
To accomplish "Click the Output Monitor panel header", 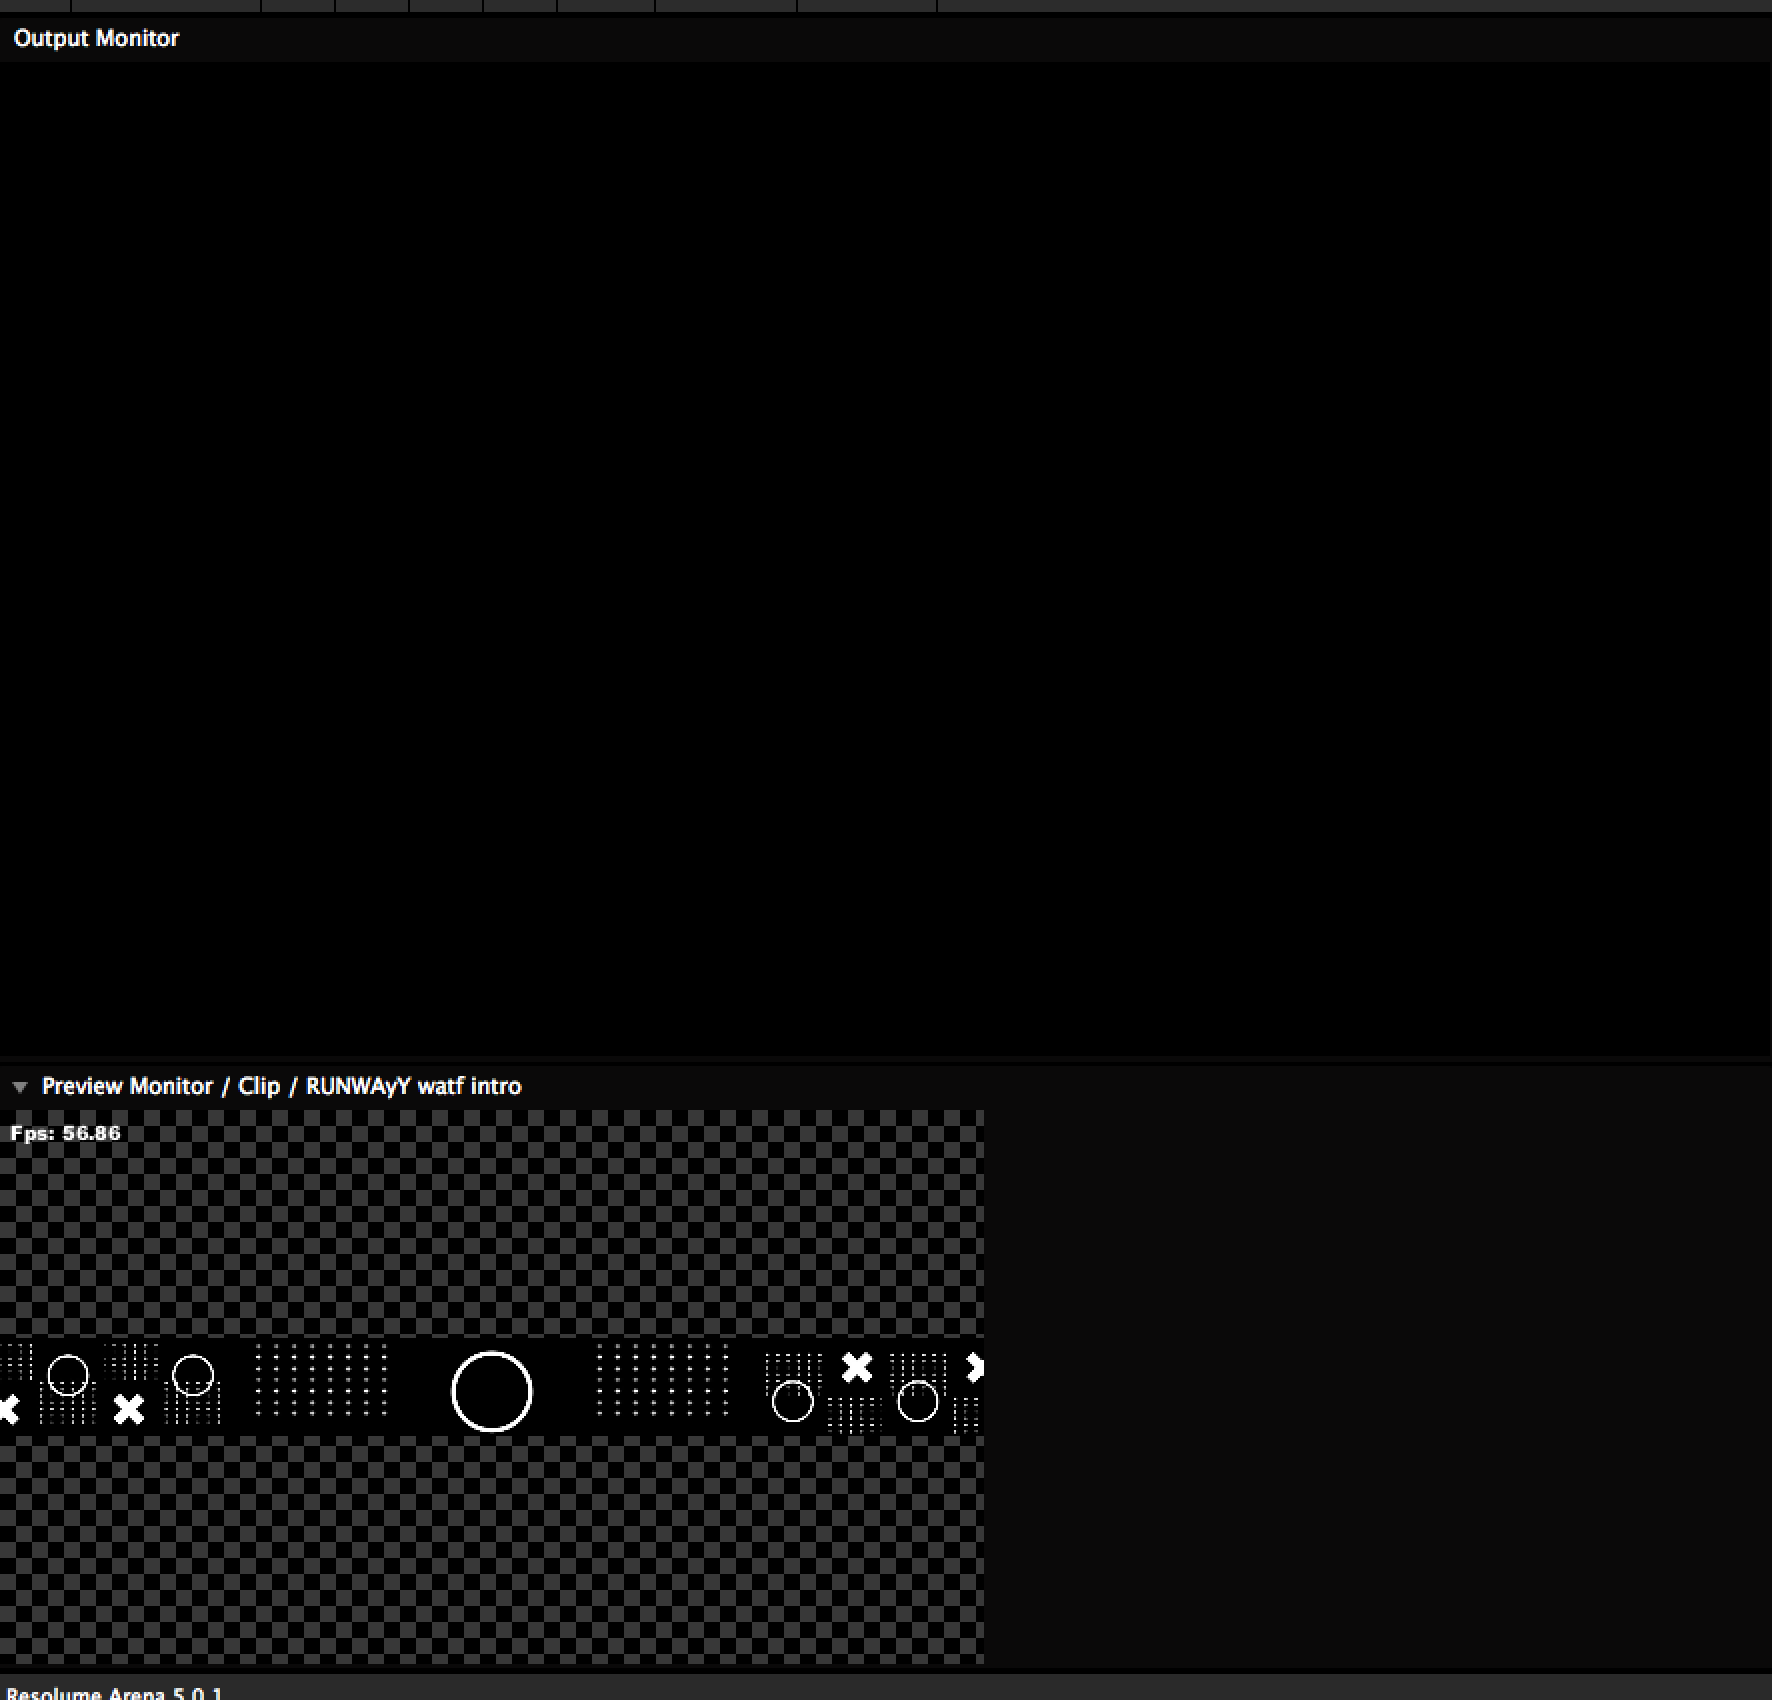I will [96, 39].
